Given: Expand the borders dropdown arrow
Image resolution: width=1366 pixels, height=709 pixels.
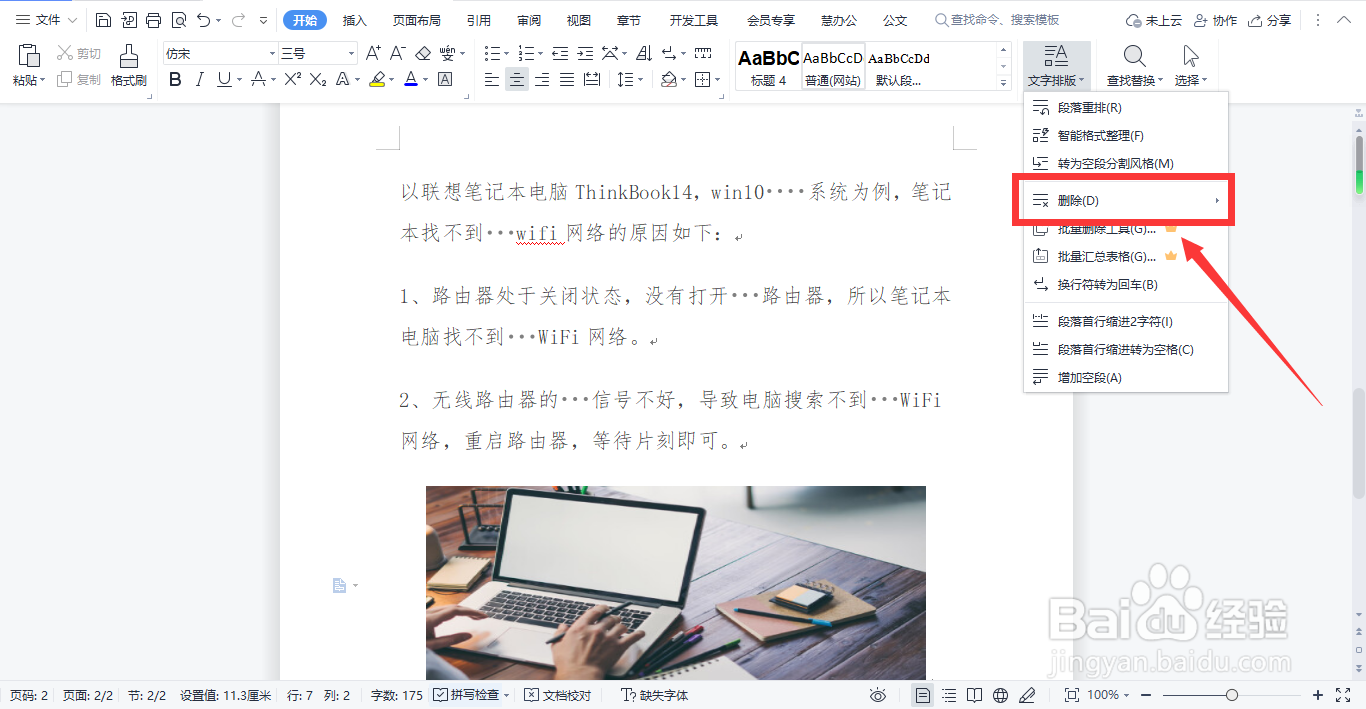Looking at the screenshot, I should (718, 80).
